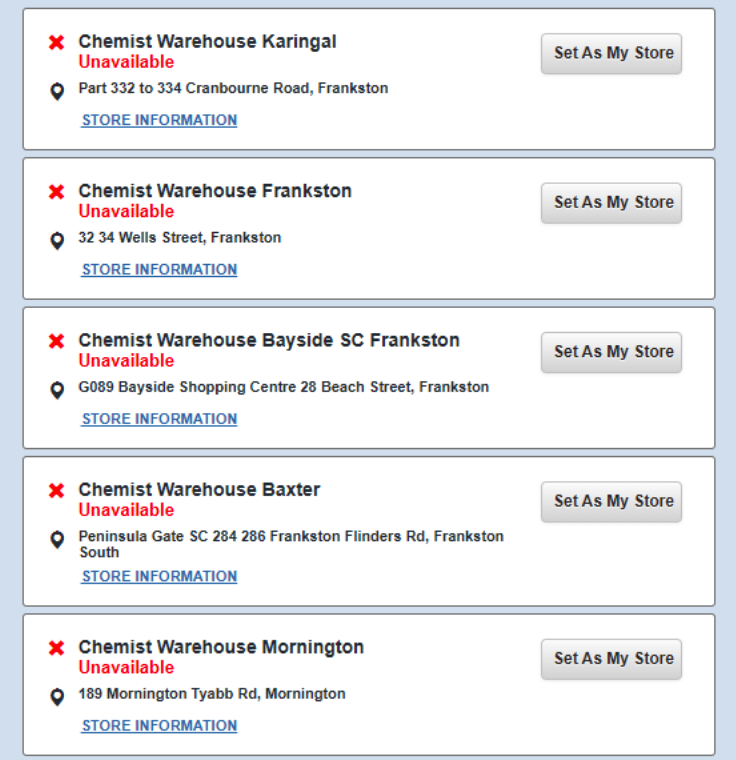Click the map pin beside Mornington Tyabb Rd address

(57, 696)
